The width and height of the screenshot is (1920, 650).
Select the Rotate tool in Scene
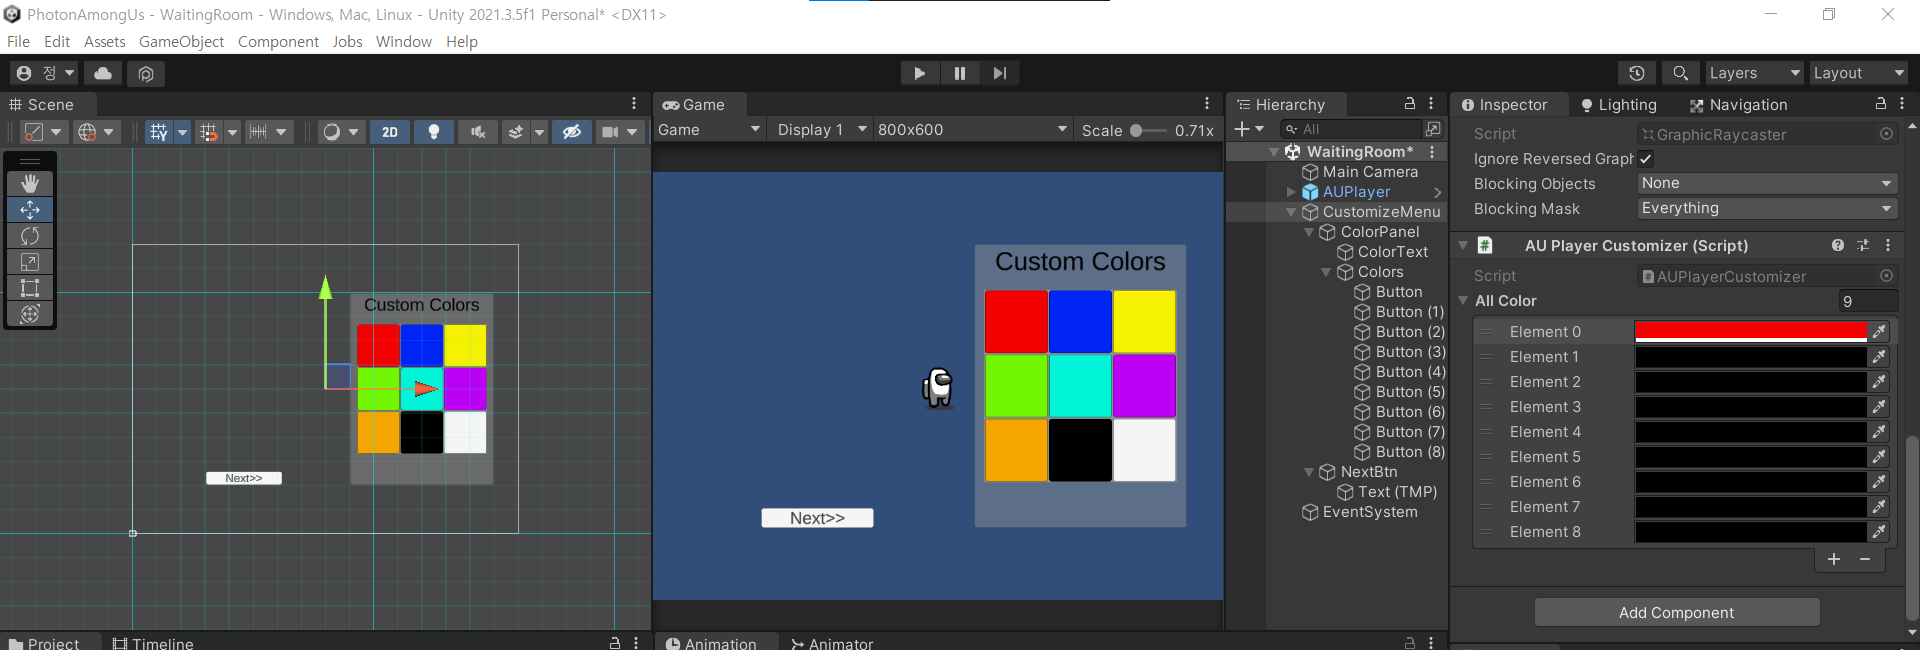tap(30, 235)
